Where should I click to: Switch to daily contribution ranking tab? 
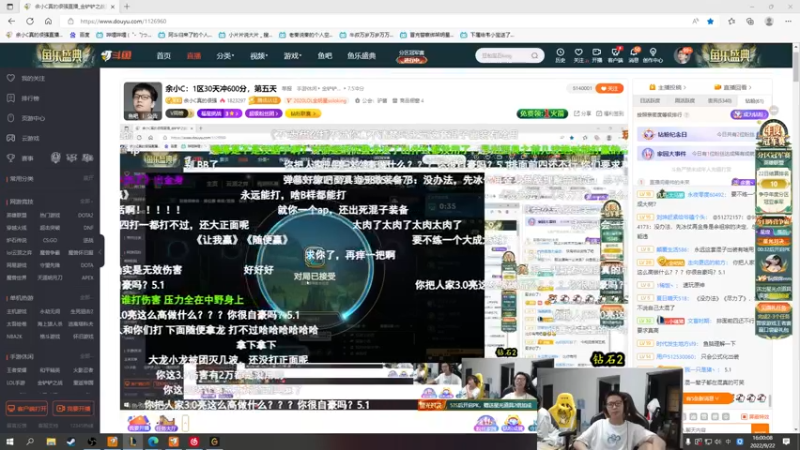649,101
